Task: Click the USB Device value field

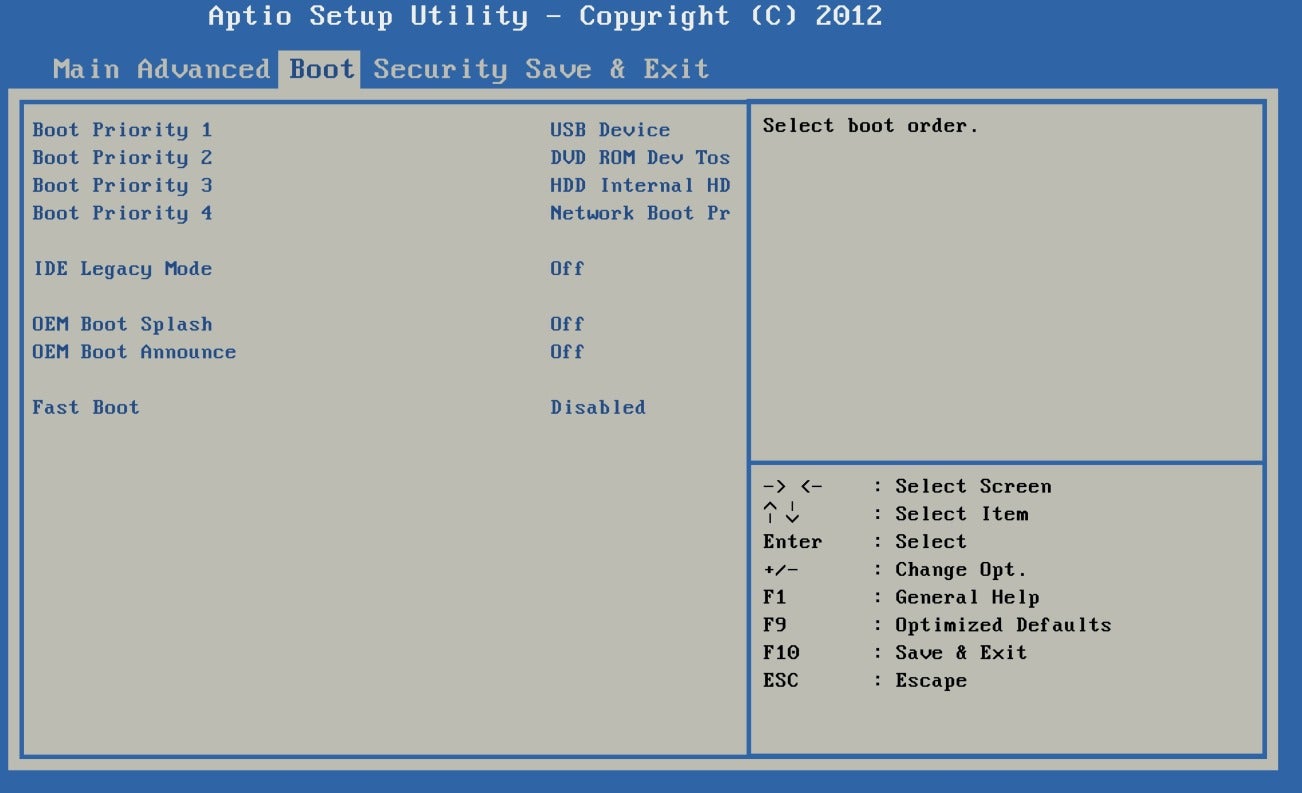Action: pos(608,129)
